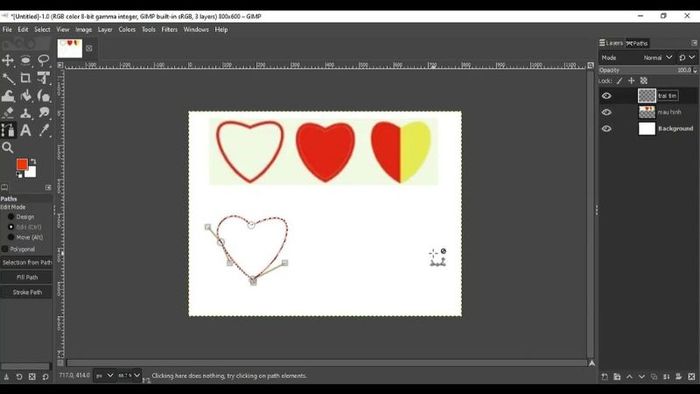Click the white background color swatch
700x394 pixels.
pos(31,173)
